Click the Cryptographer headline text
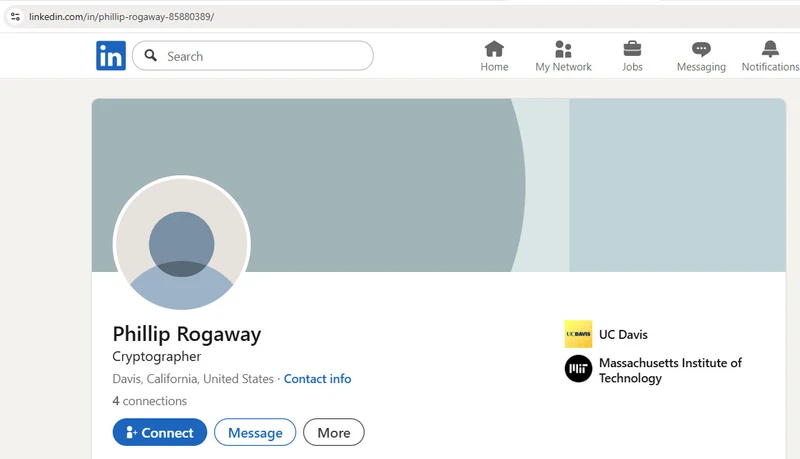This screenshot has height=459, width=800. (x=157, y=356)
